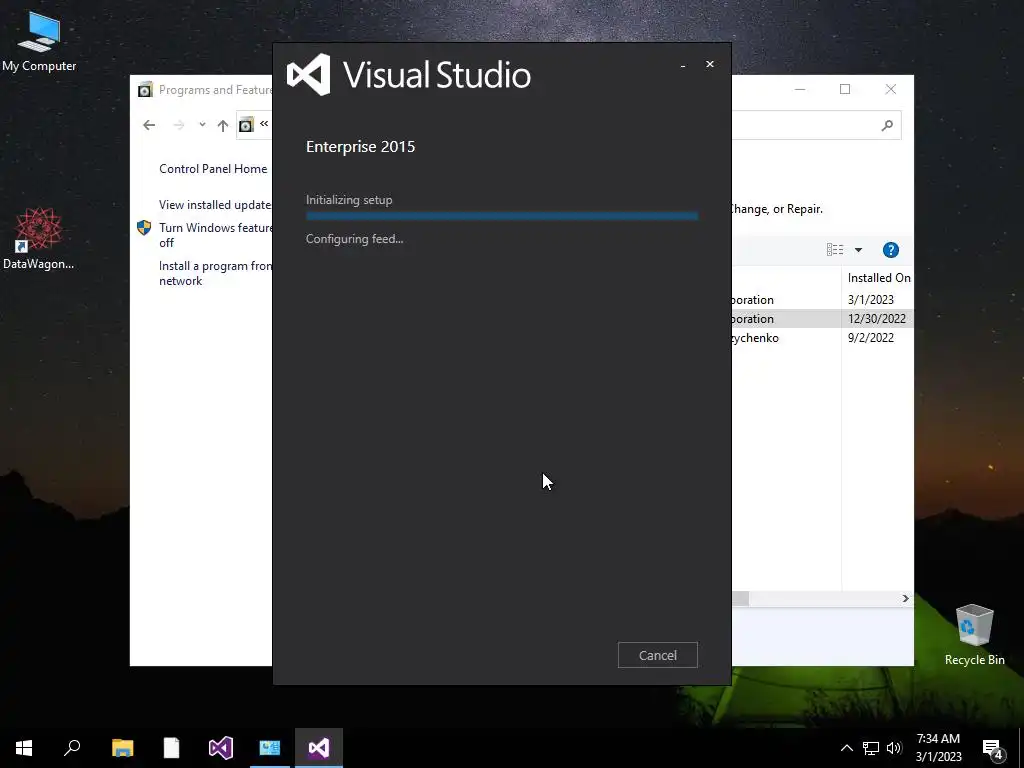Open Install a program from the network
The image size is (1024, 768).
(x=215, y=273)
